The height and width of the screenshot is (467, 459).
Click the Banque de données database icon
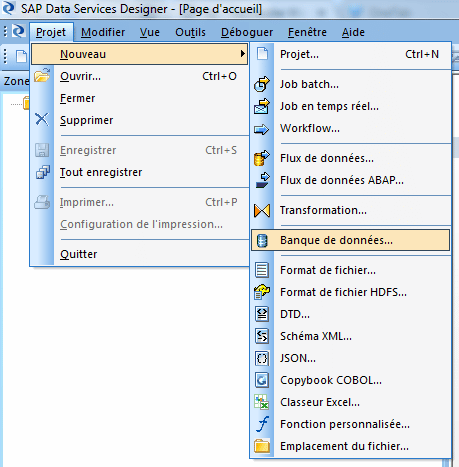pos(262,240)
